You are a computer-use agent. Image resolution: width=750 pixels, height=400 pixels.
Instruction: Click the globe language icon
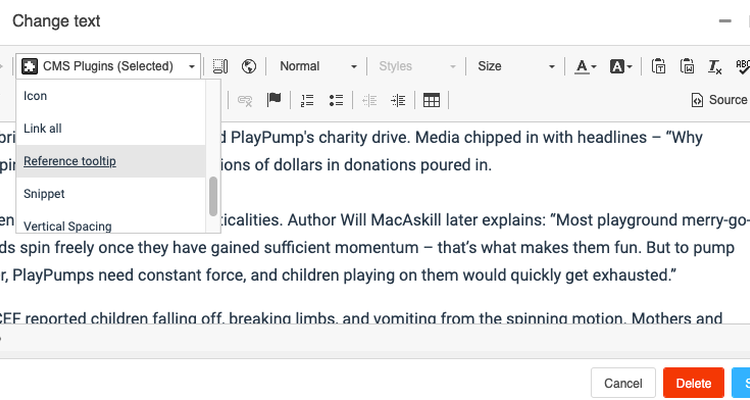click(x=248, y=67)
